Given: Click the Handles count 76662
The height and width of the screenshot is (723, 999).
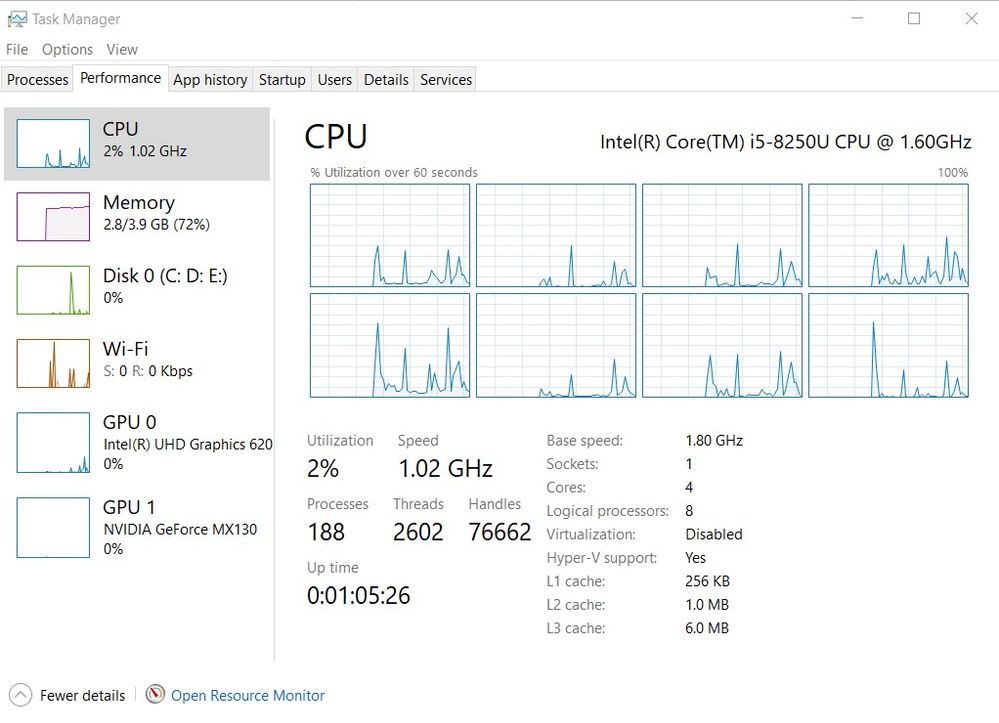Looking at the screenshot, I should (x=500, y=531).
